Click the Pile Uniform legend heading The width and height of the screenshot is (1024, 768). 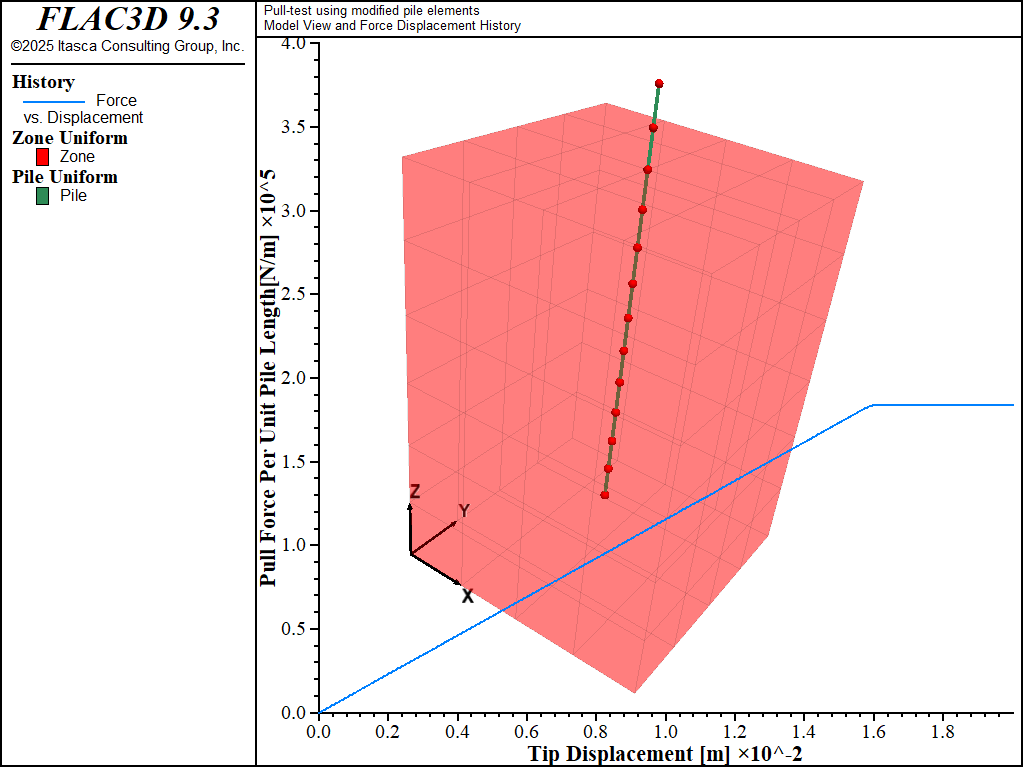click(65, 177)
